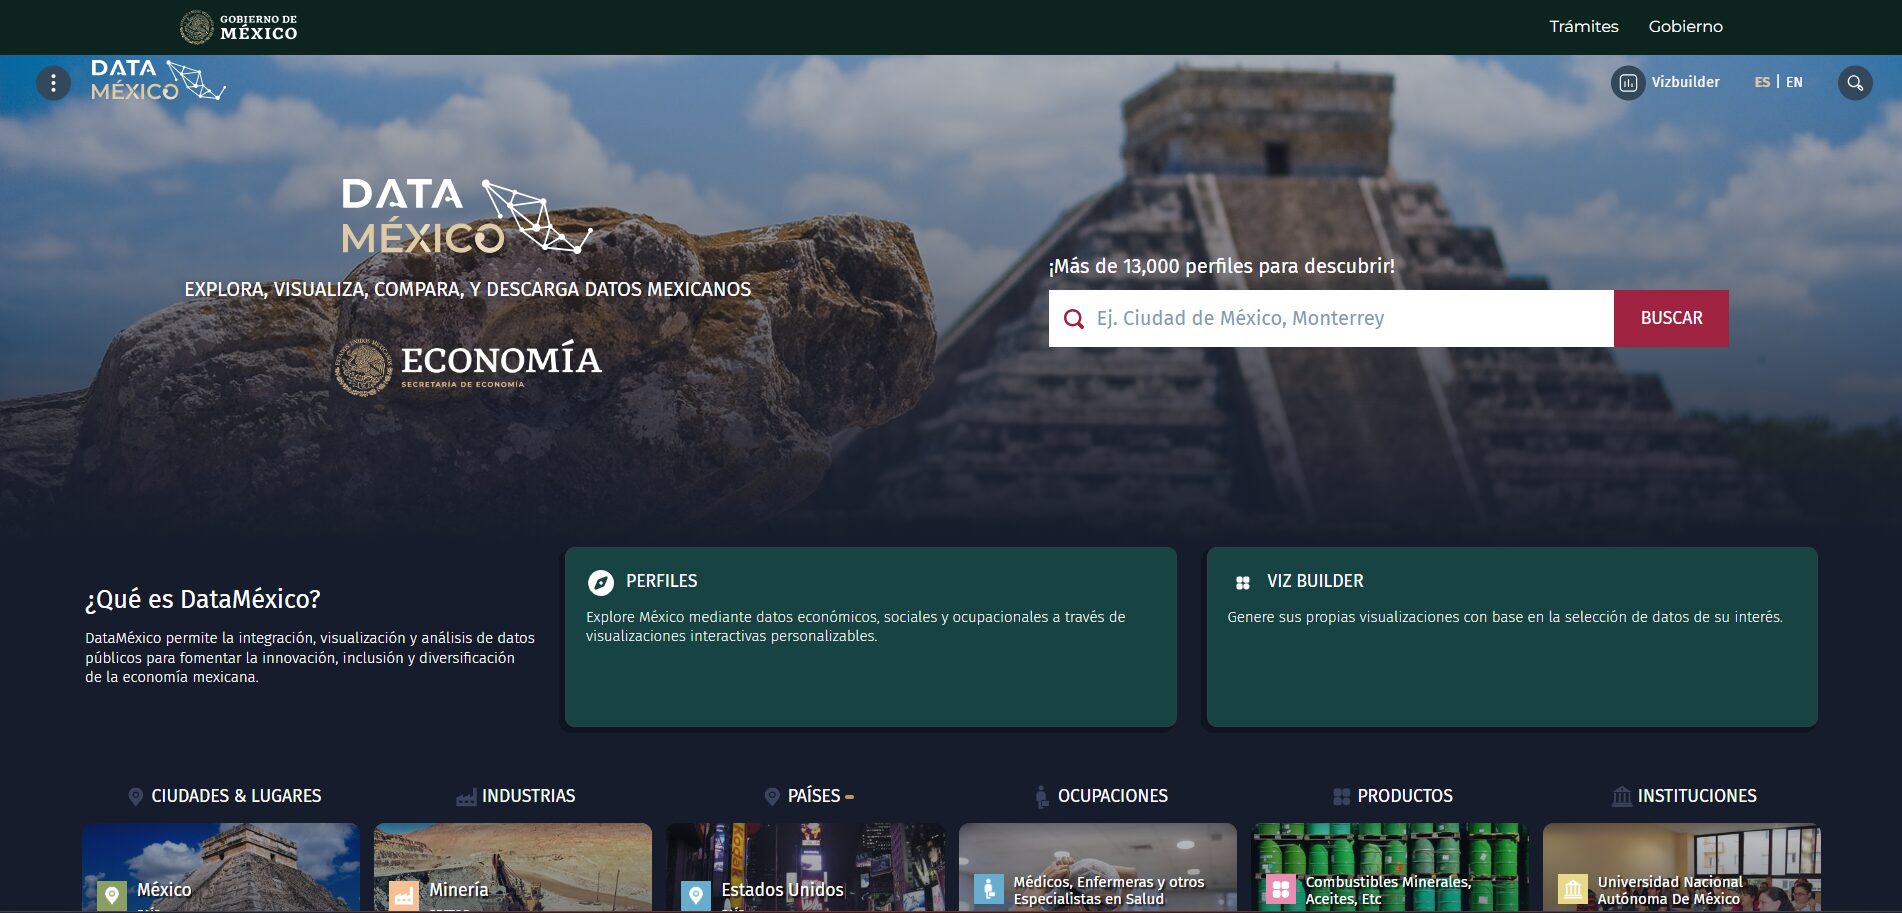Click the blue pin icon on Estados Unidos card
The height and width of the screenshot is (913, 1902).
tap(696, 895)
